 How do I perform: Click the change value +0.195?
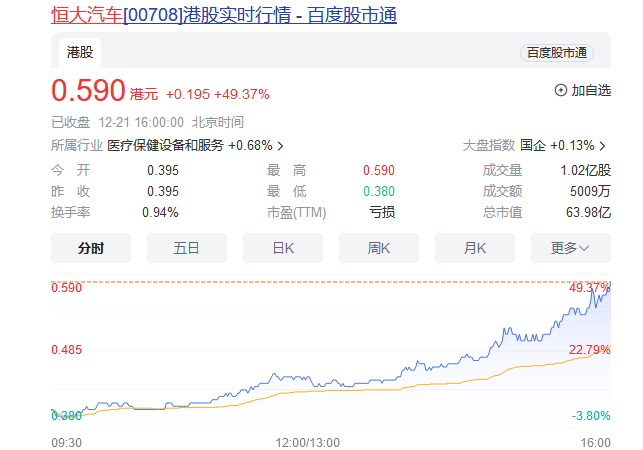coord(188,94)
